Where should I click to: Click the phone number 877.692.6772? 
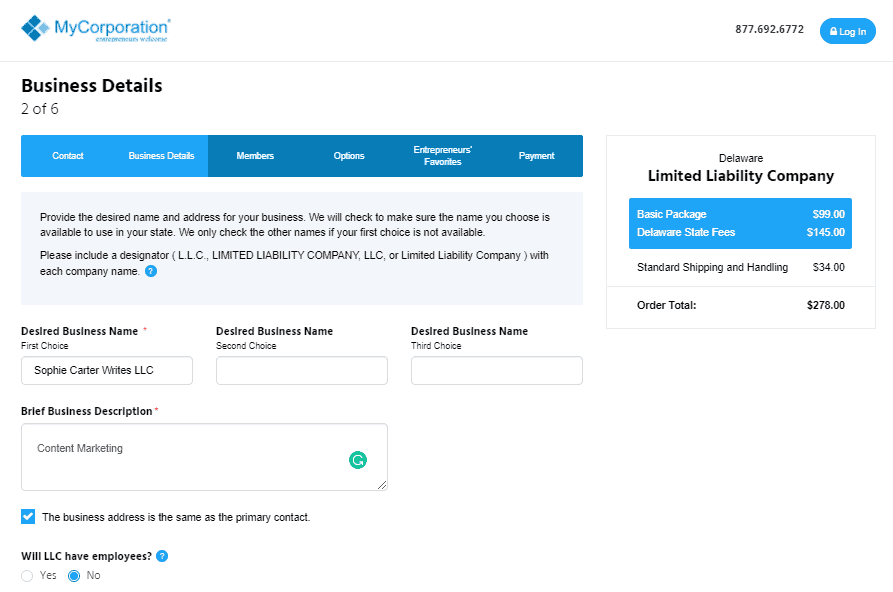769,29
